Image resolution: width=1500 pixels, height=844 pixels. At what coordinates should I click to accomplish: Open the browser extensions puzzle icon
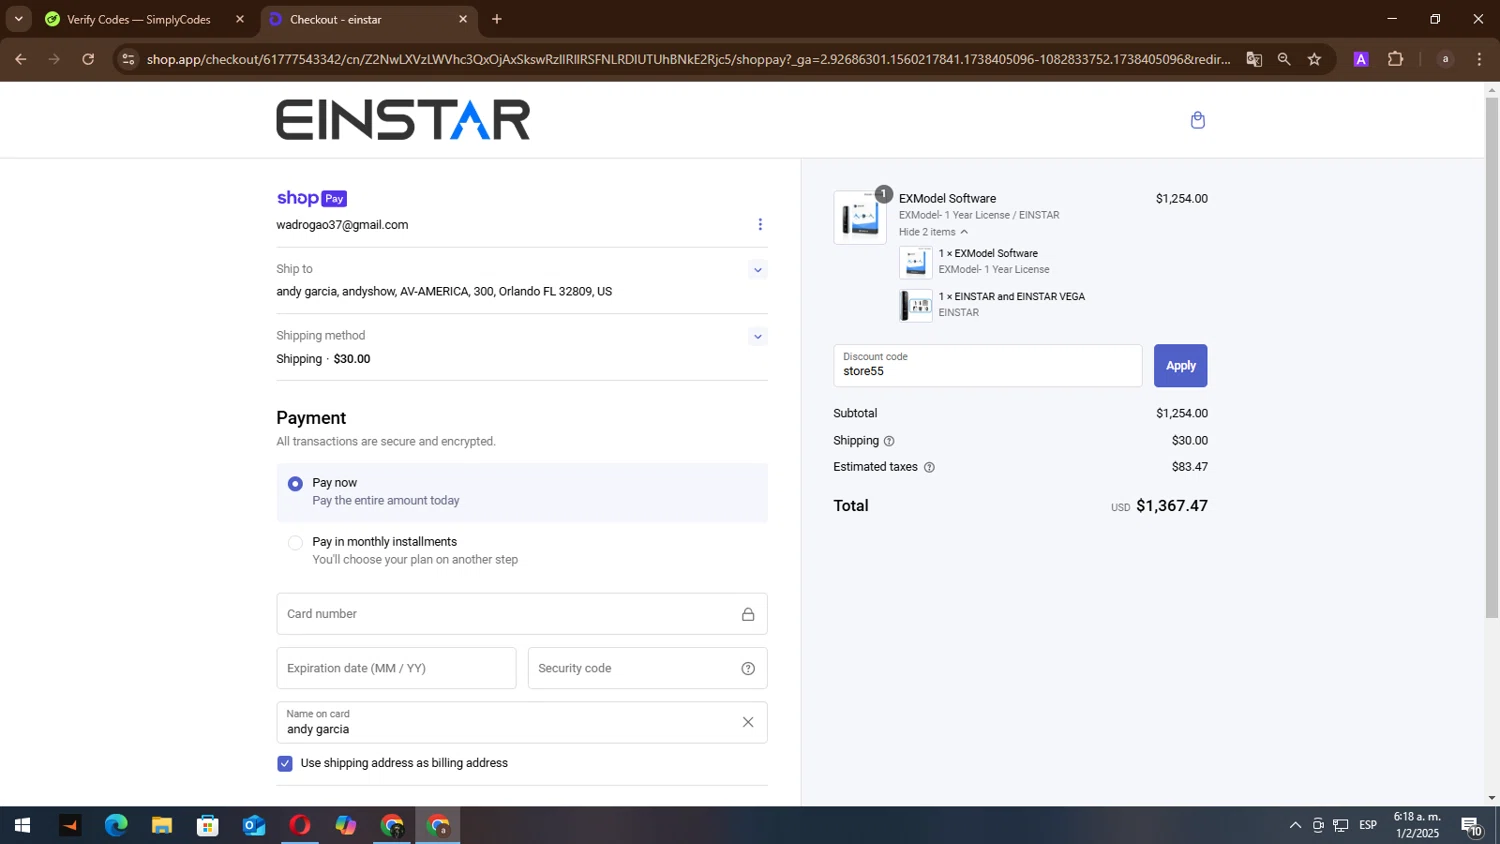(x=1396, y=59)
